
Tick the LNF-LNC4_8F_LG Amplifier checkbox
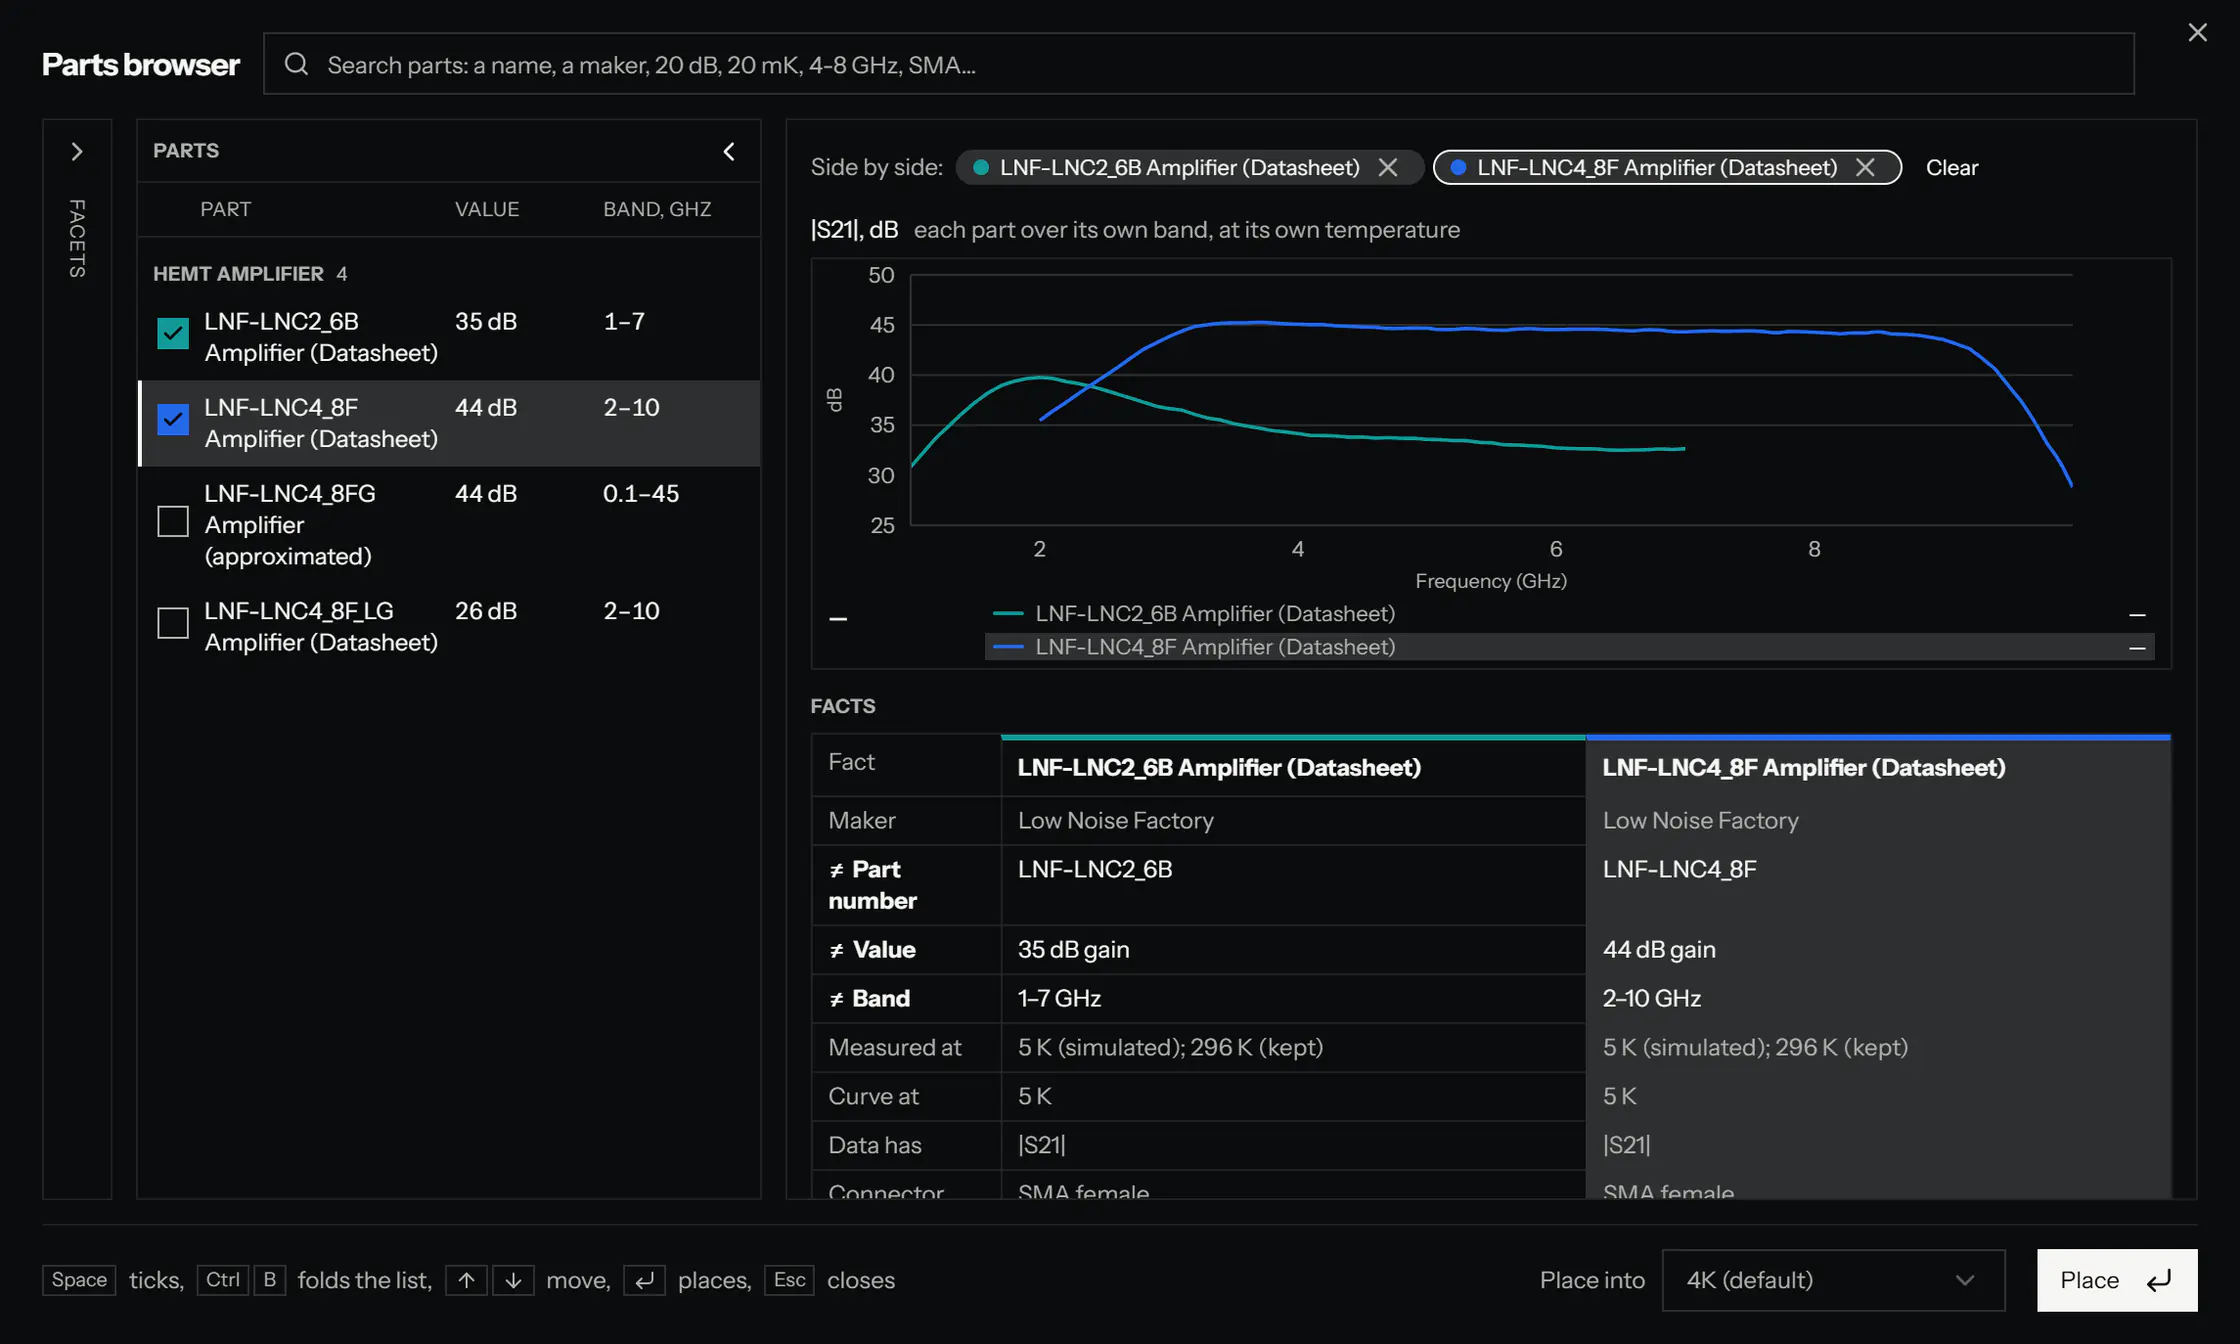[x=173, y=623]
